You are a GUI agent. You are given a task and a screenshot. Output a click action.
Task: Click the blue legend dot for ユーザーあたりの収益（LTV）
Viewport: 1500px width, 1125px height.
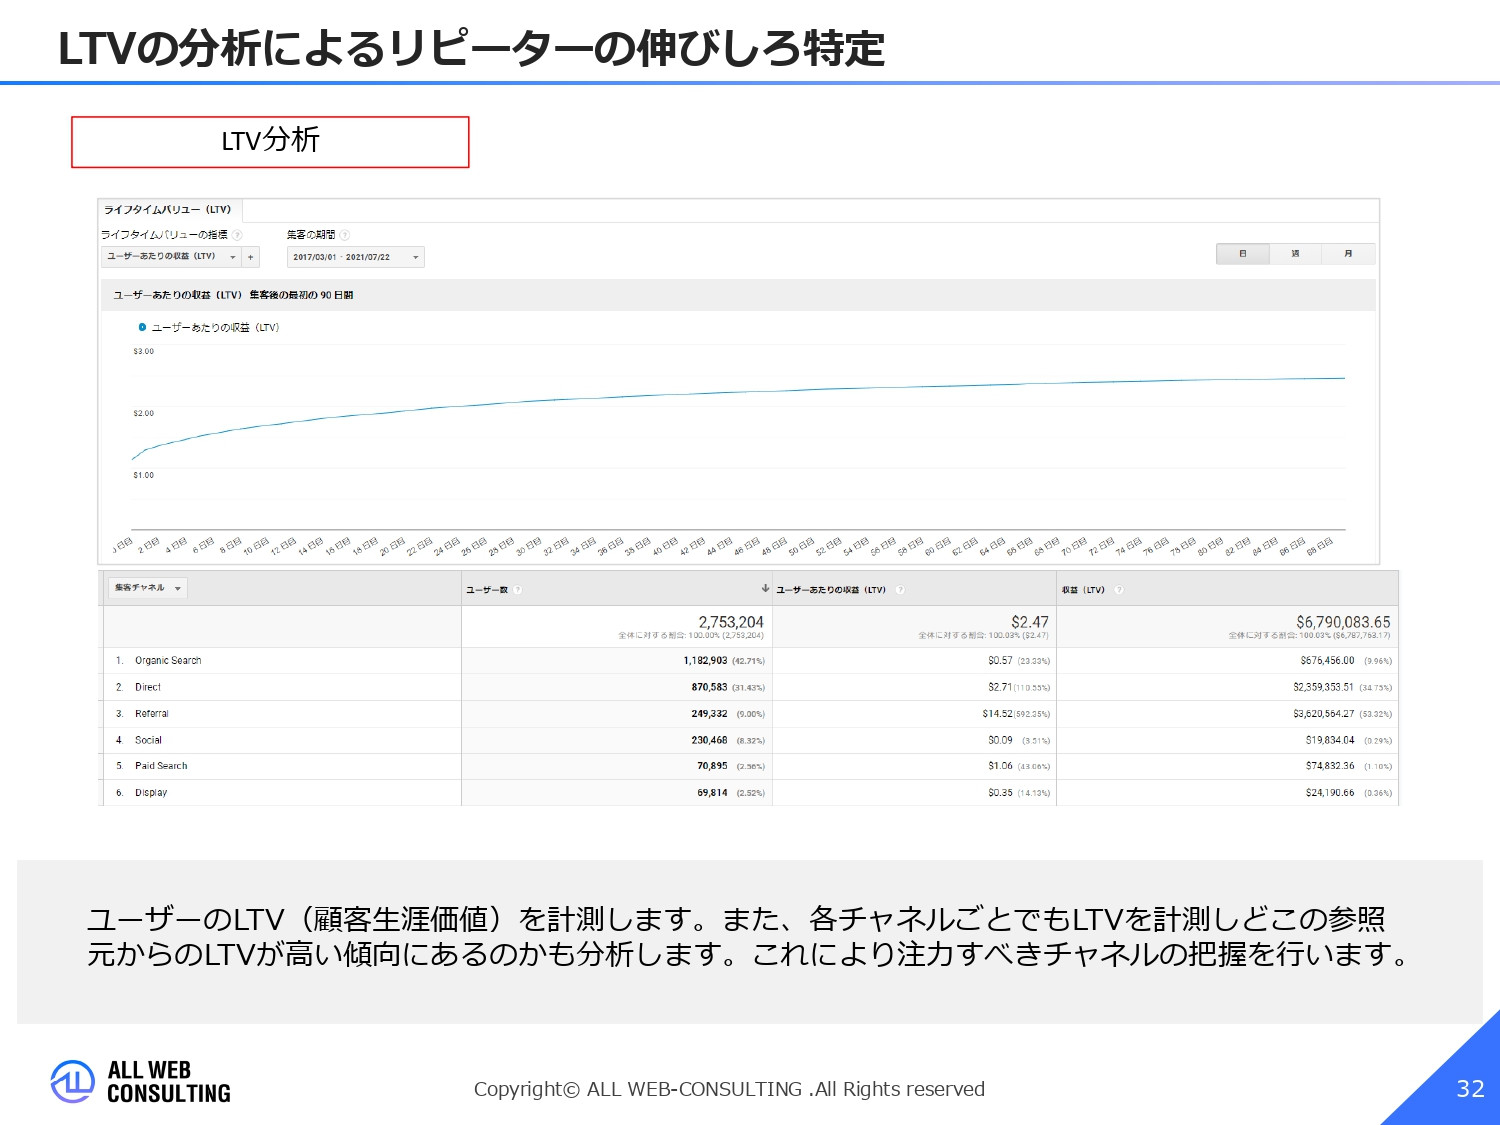[142, 327]
